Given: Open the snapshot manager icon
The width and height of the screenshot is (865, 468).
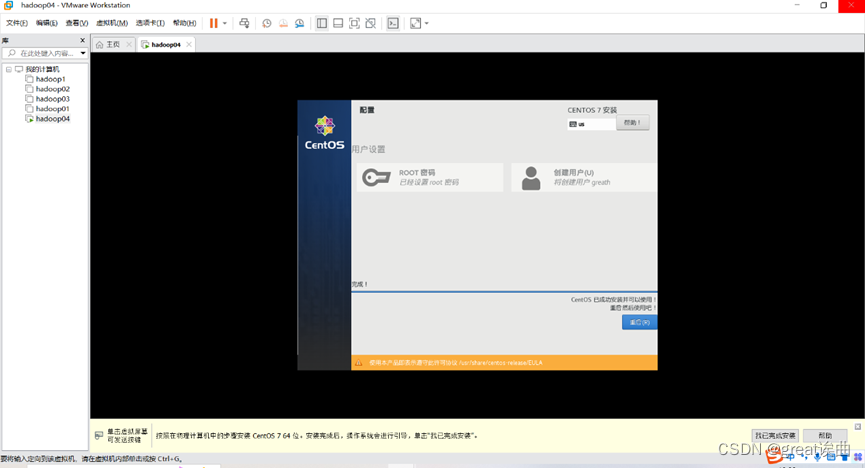Looking at the screenshot, I should [x=300, y=23].
